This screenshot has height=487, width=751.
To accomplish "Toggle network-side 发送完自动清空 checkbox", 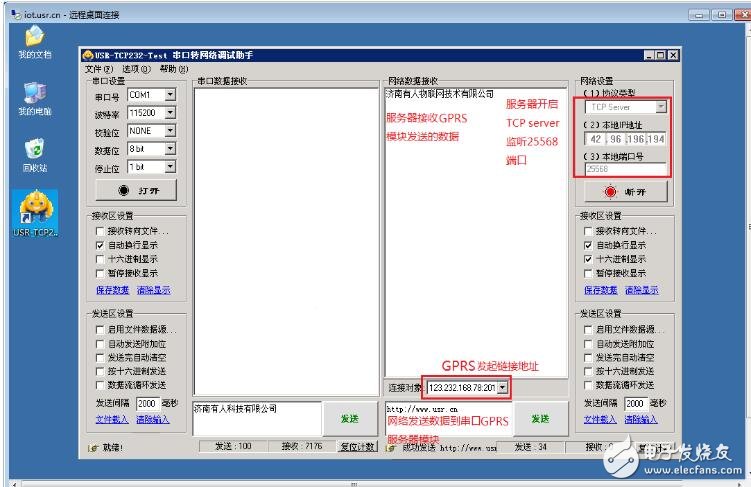I will [x=588, y=358].
